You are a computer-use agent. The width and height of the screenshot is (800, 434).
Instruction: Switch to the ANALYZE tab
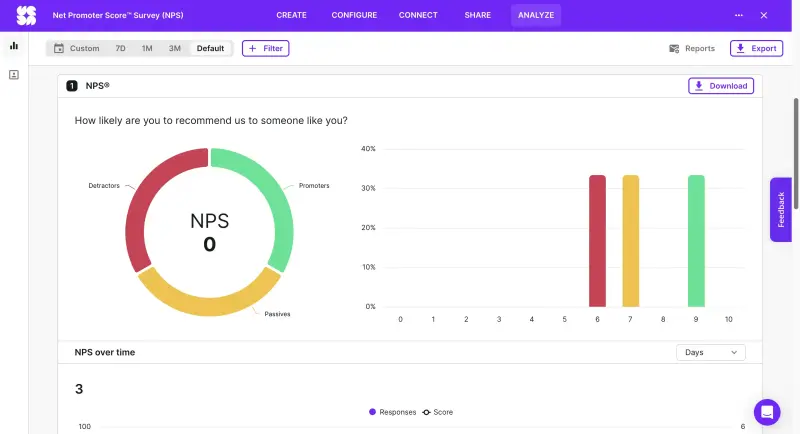(x=536, y=15)
